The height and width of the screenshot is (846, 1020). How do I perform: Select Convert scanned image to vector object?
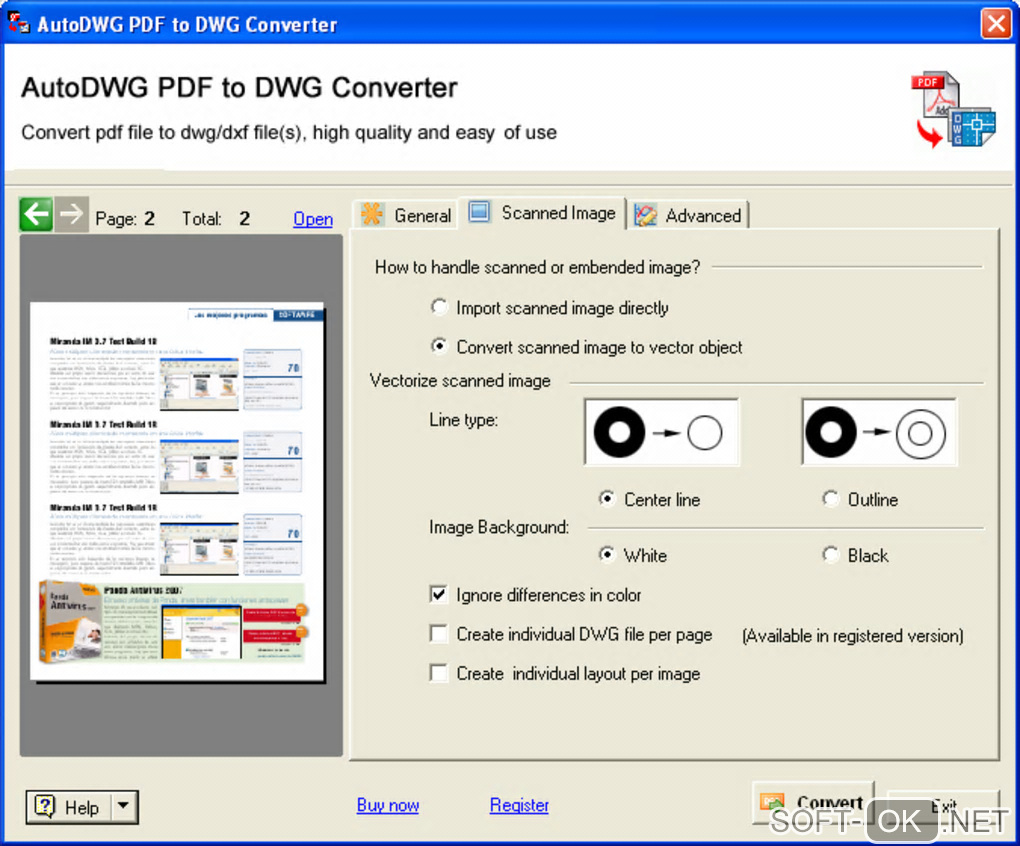[x=586, y=347]
